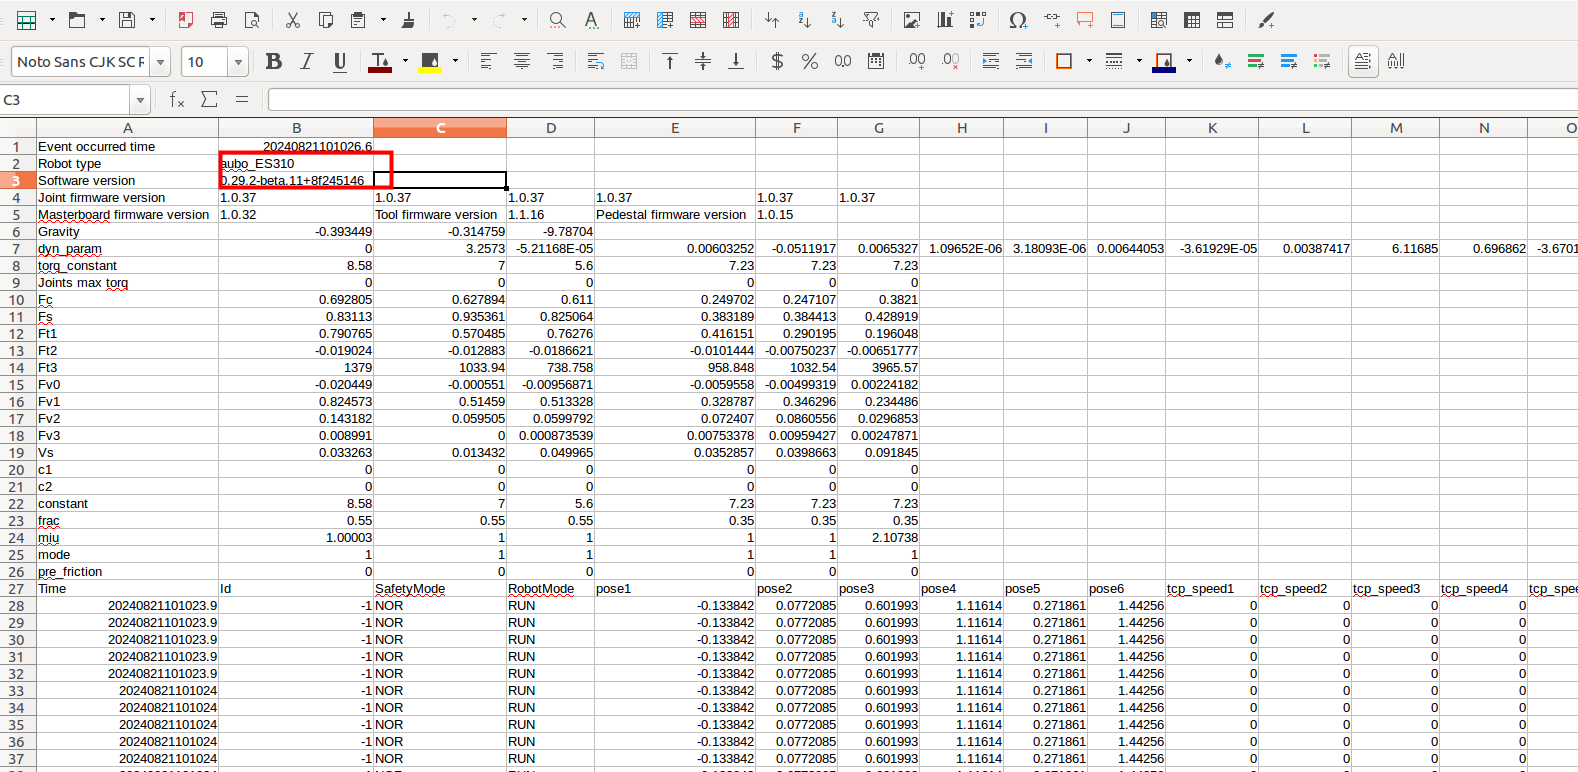Open the borders dropdown arrow
1578x772 pixels.
[1089, 62]
